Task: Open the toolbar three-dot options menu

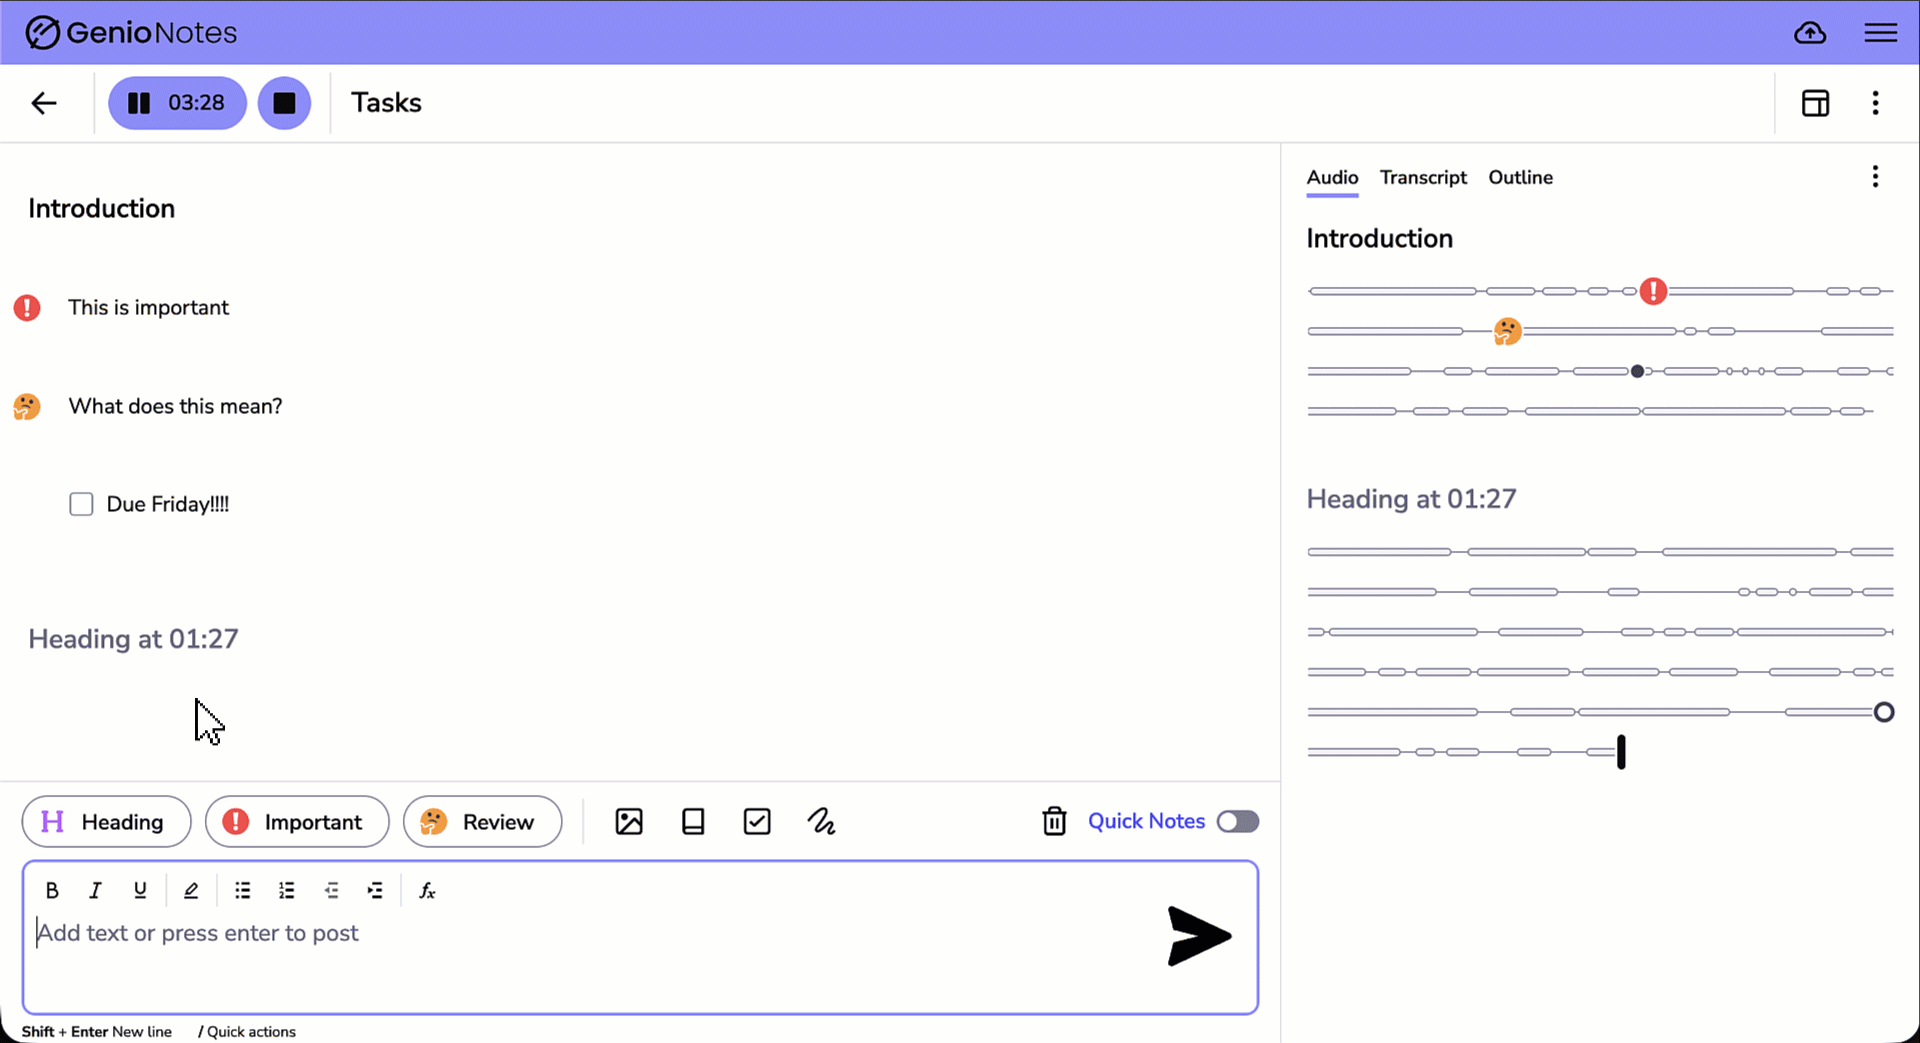Action: (1875, 103)
